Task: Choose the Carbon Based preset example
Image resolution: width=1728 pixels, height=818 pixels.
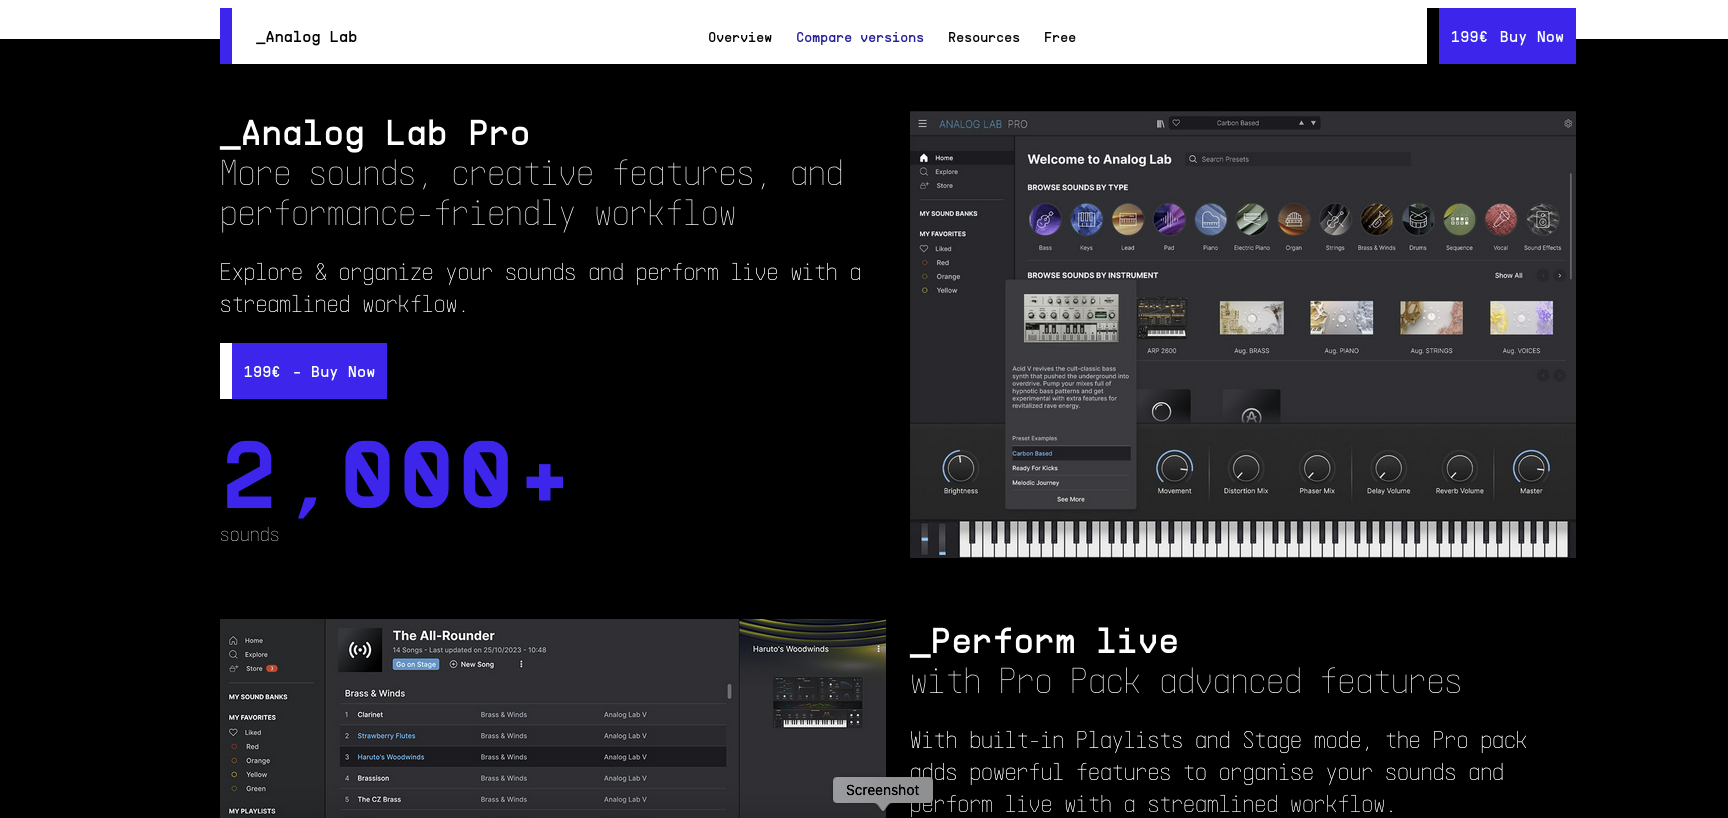Action: point(1070,454)
